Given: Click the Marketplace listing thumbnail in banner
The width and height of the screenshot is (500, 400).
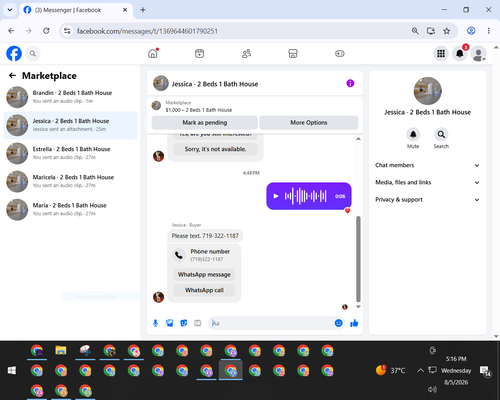Looking at the screenshot, I should pos(156,106).
